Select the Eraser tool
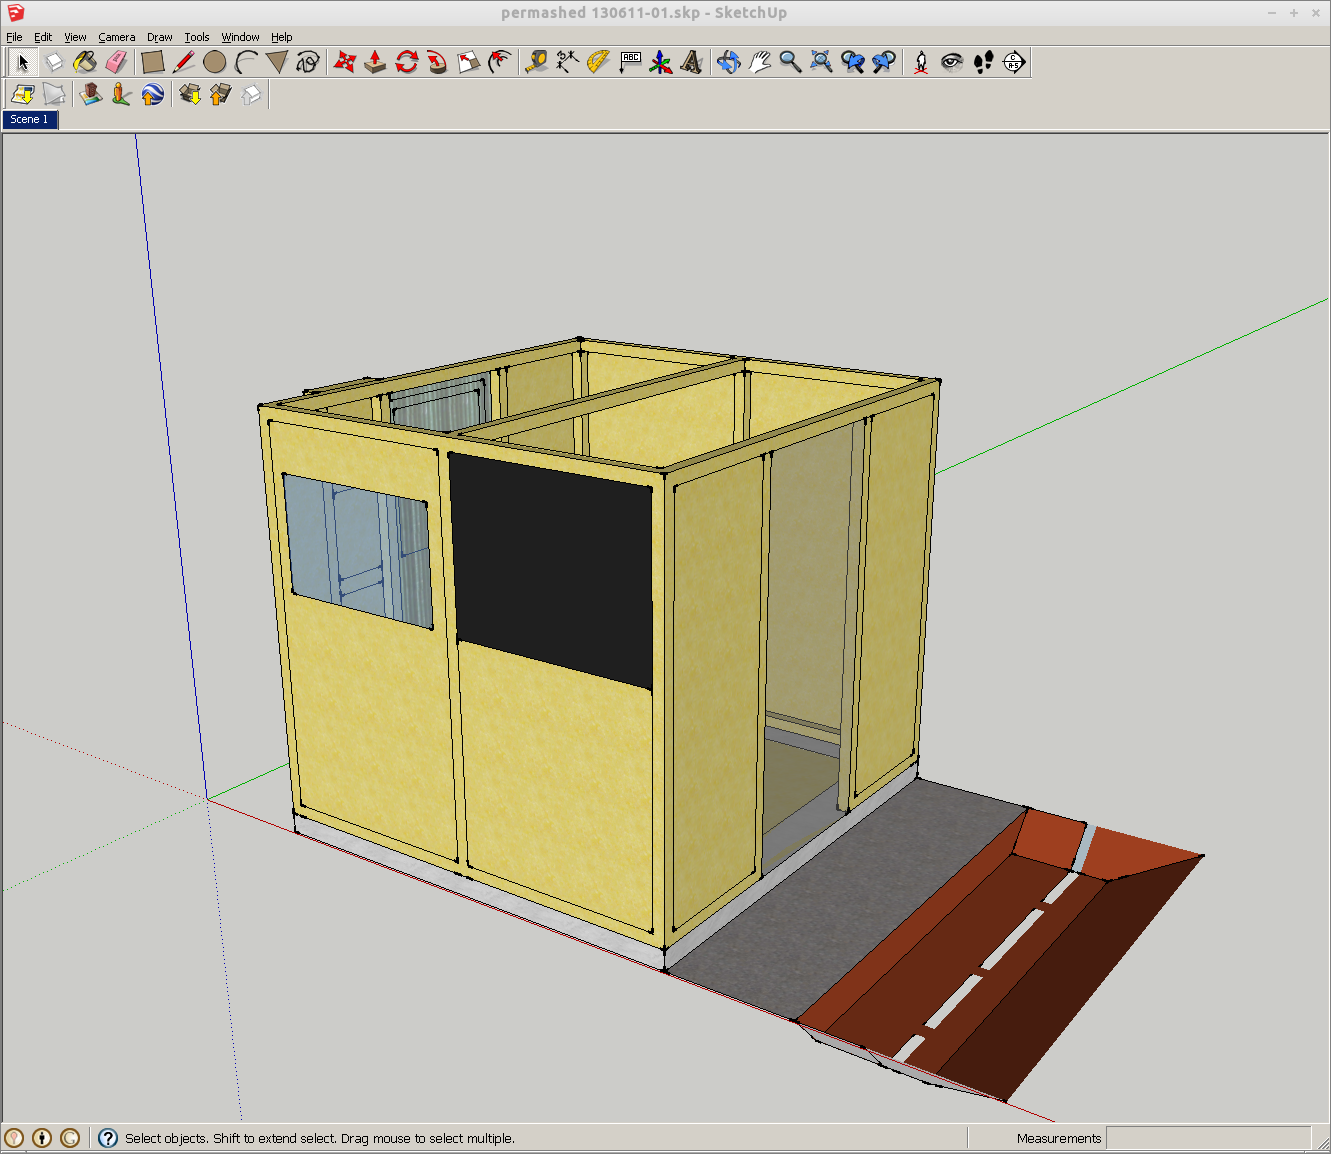1331x1154 pixels. (117, 62)
